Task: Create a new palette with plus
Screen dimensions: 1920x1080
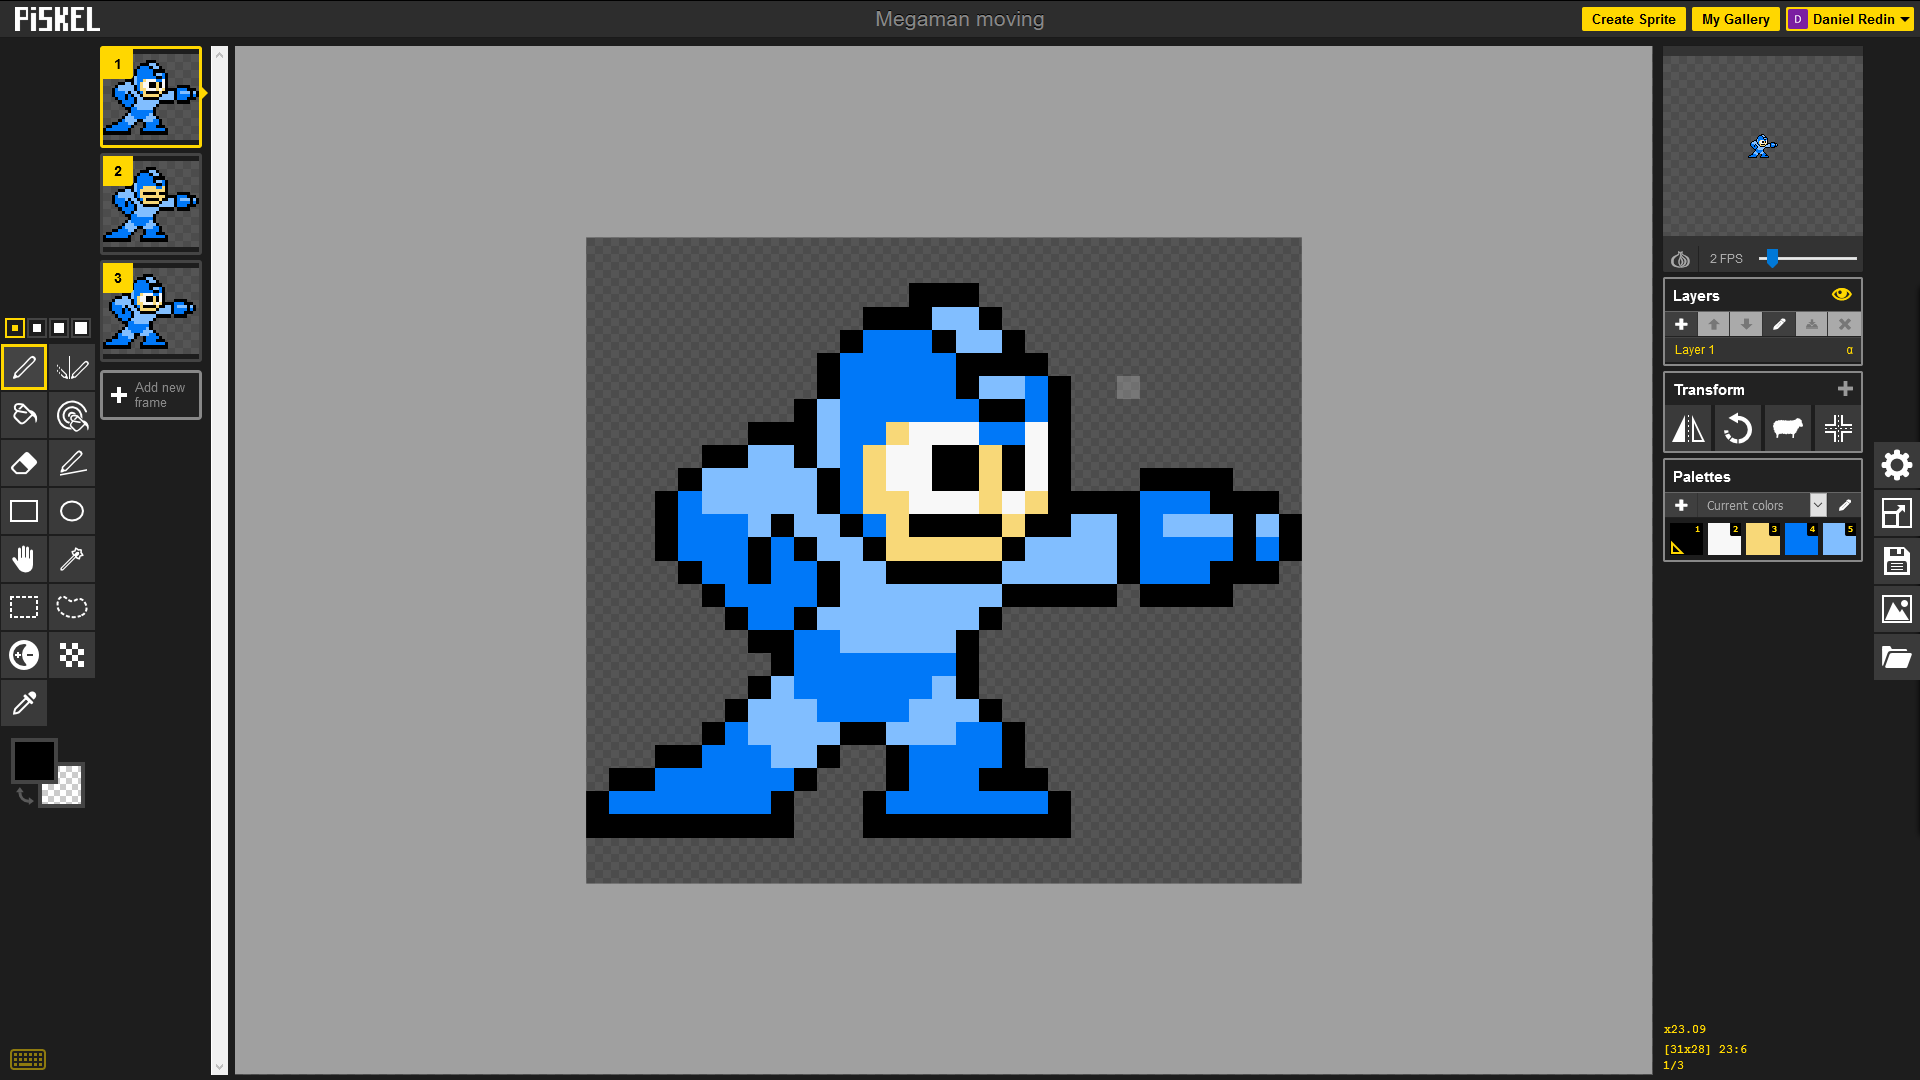Action: (x=1681, y=505)
